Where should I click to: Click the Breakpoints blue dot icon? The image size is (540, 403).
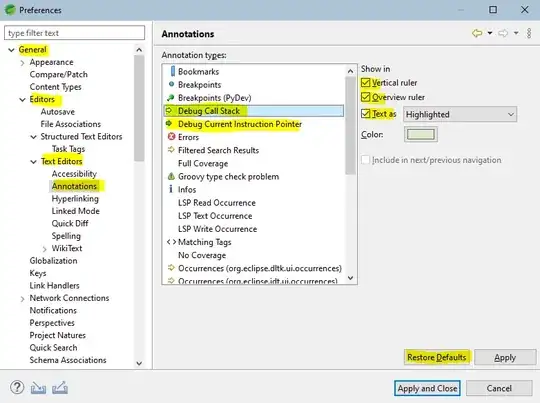(171, 84)
